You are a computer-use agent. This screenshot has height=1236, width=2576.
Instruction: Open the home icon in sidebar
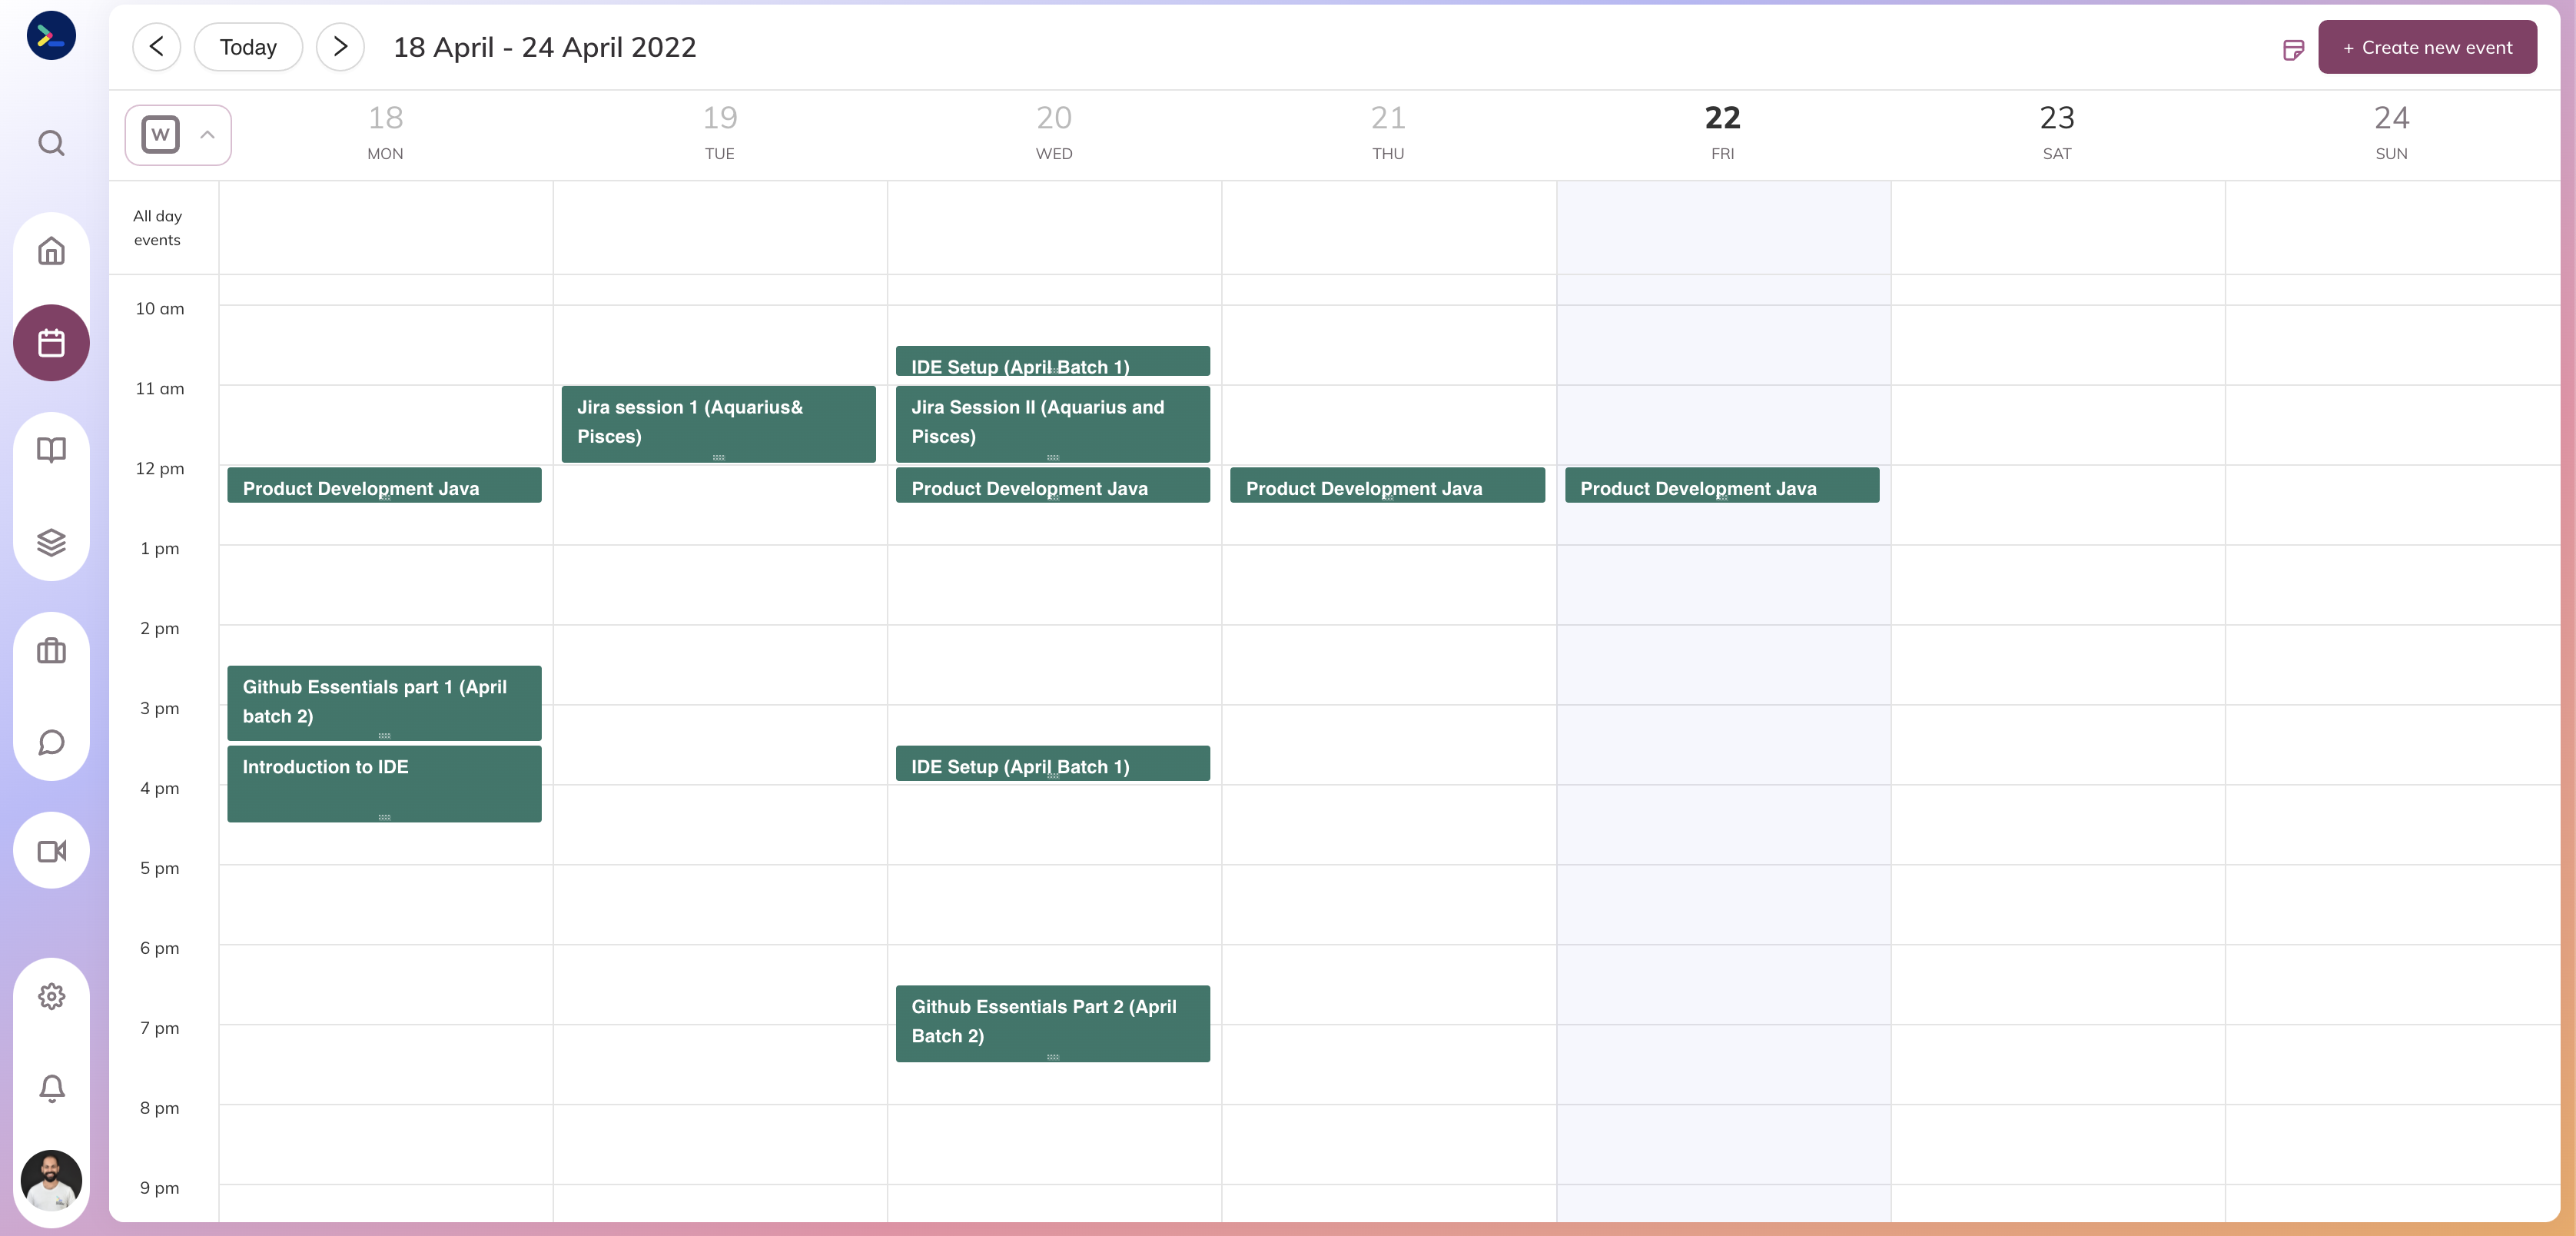tap(51, 251)
